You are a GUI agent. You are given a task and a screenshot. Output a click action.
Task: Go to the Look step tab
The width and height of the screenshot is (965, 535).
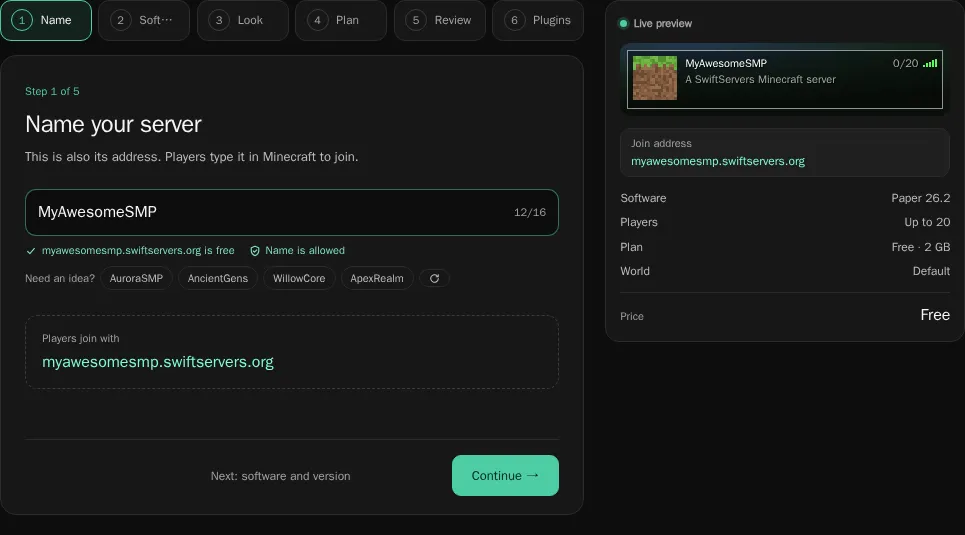click(242, 20)
